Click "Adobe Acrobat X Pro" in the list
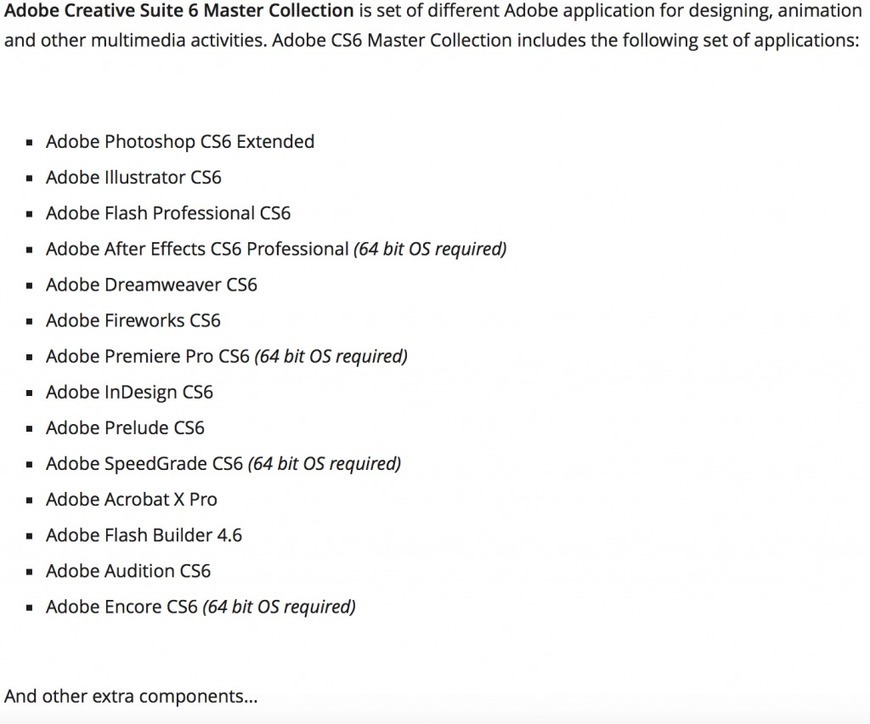This screenshot has width=870, height=724. [x=131, y=500]
